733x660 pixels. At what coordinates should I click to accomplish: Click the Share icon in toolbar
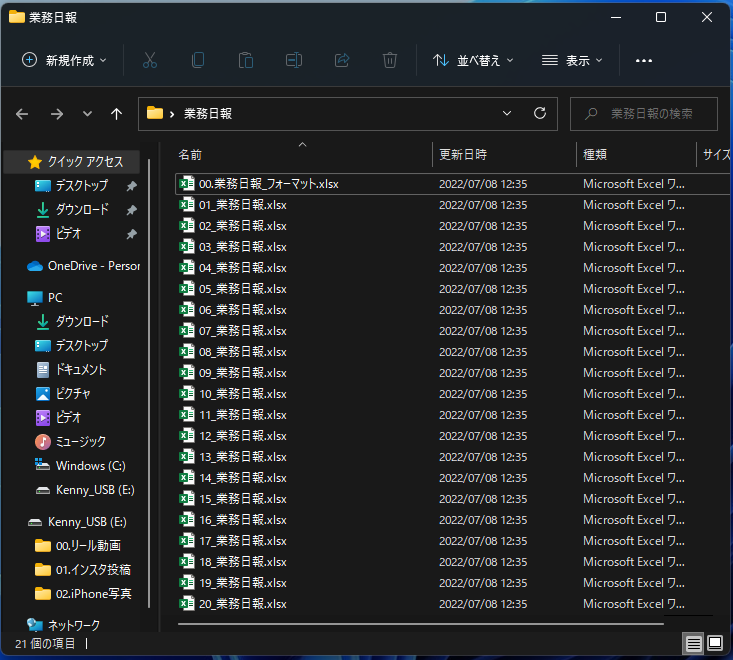[x=342, y=60]
